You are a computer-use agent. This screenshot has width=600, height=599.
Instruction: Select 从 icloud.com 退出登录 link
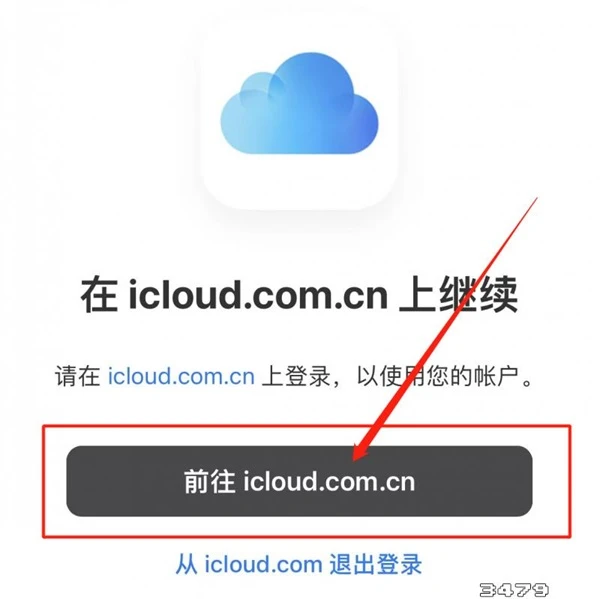coord(299,563)
